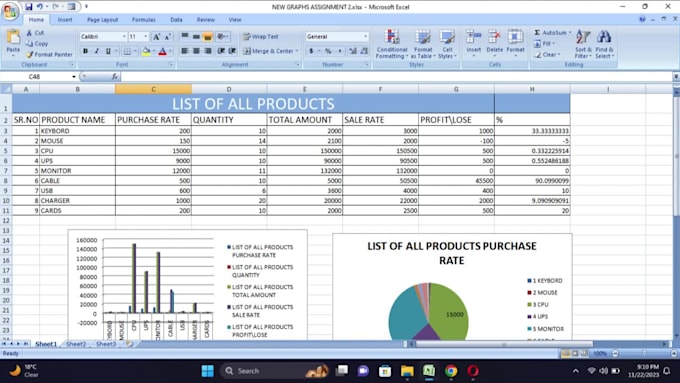
Task: Open Find & Select menu
Action: pos(604,44)
